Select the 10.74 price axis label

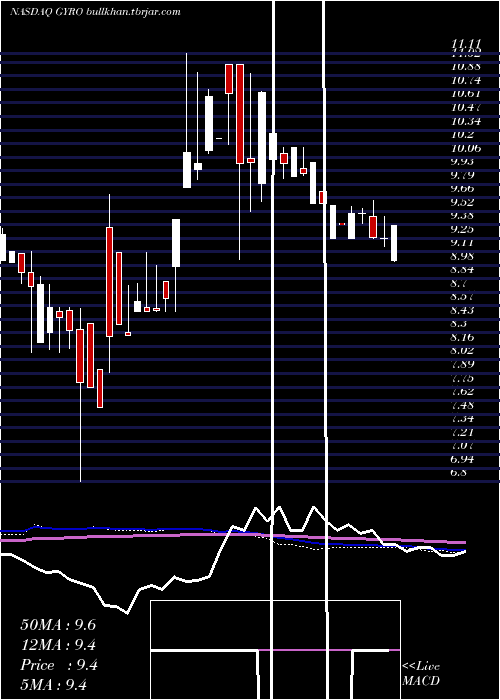(x=466, y=81)
